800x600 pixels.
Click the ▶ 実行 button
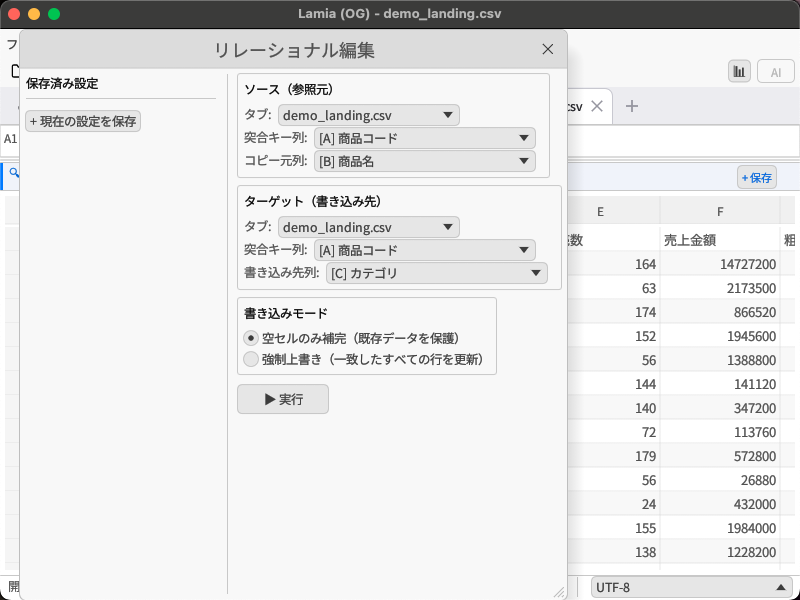pyautogui.click(x=283, y=399)
